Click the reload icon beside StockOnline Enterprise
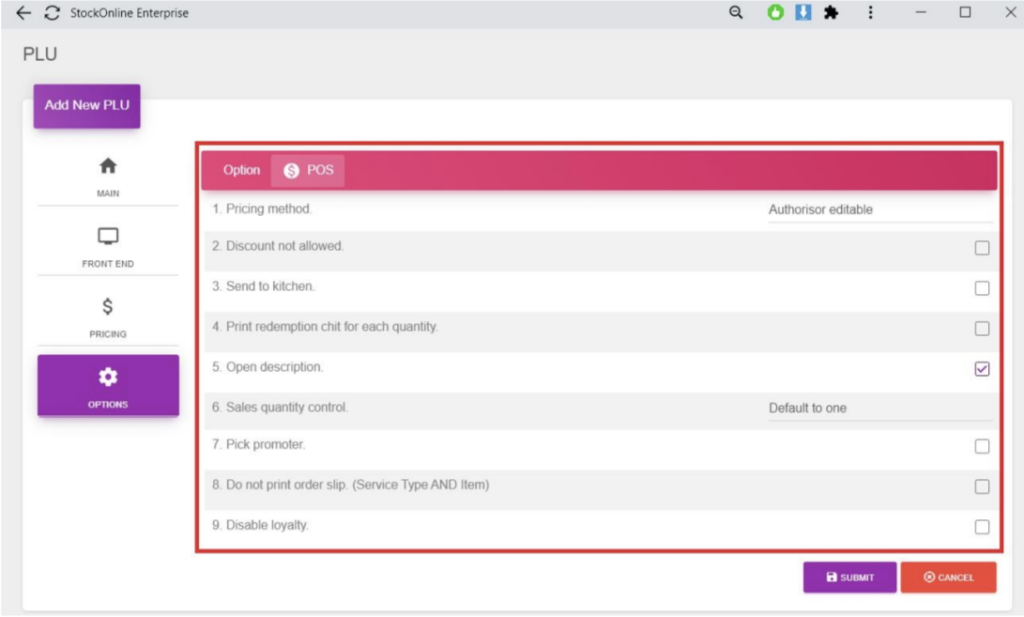1024x617 pixels. [52, 13]
